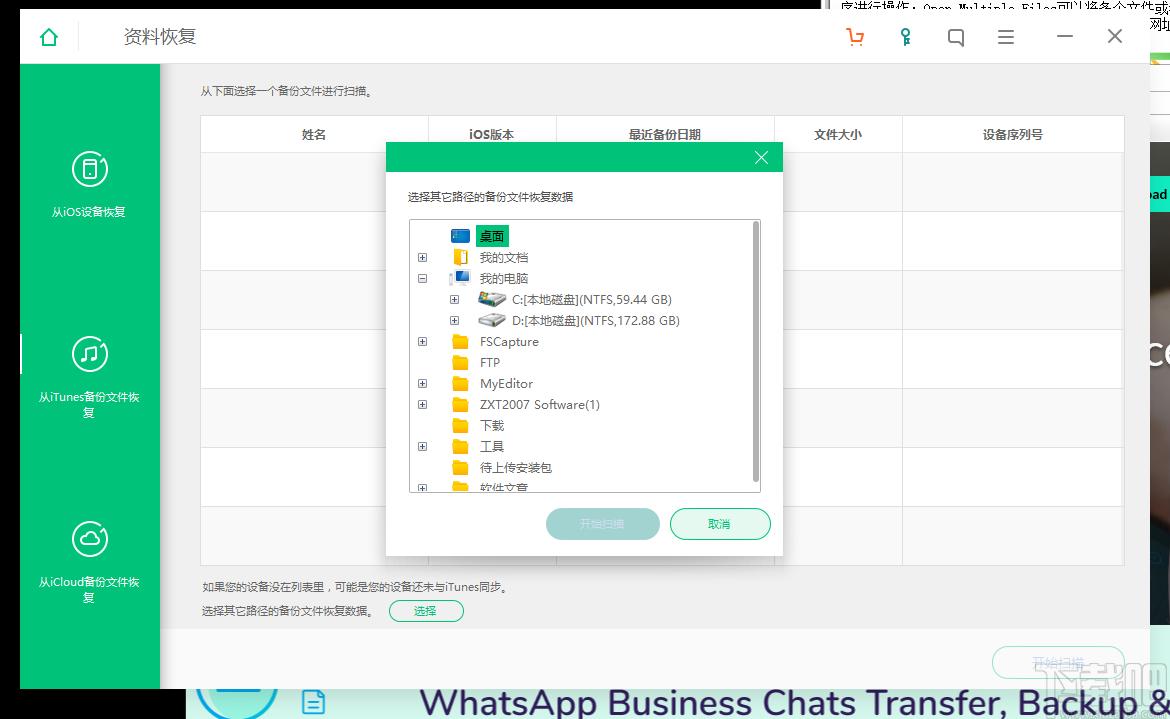
Task: Expand the MyEditor folder
Action: click(422, 383)
